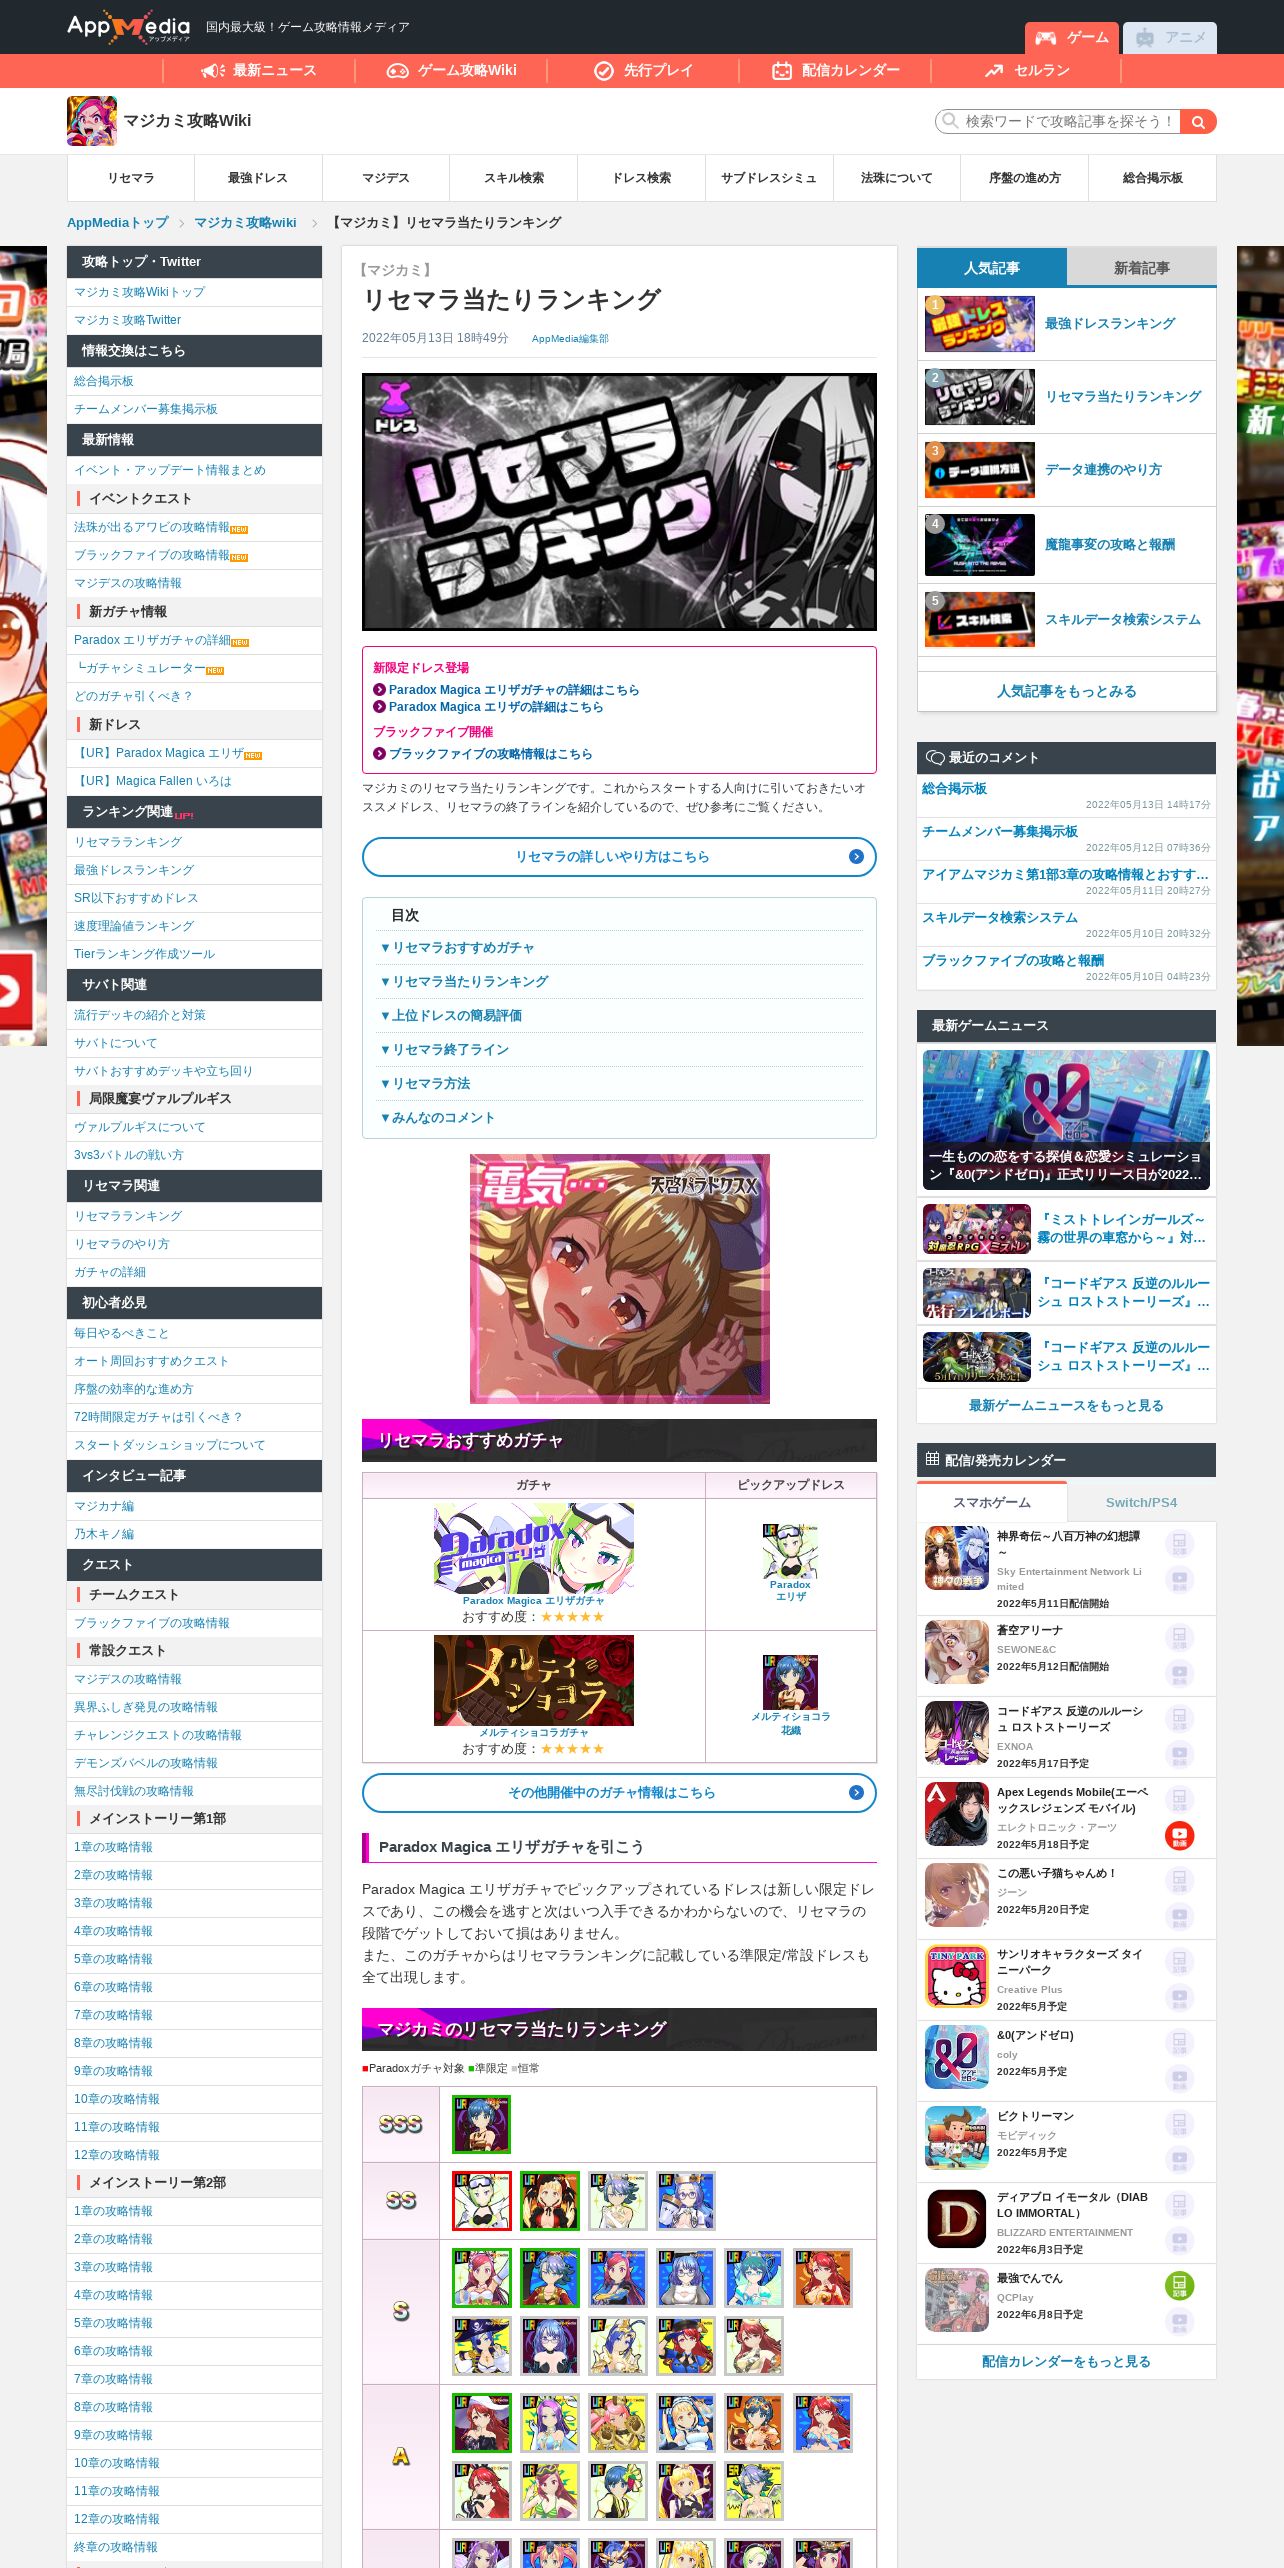Open the メルティショコラガチャ banner image
This screenshot has width=1284, height=2568.
pos(533,1680)
